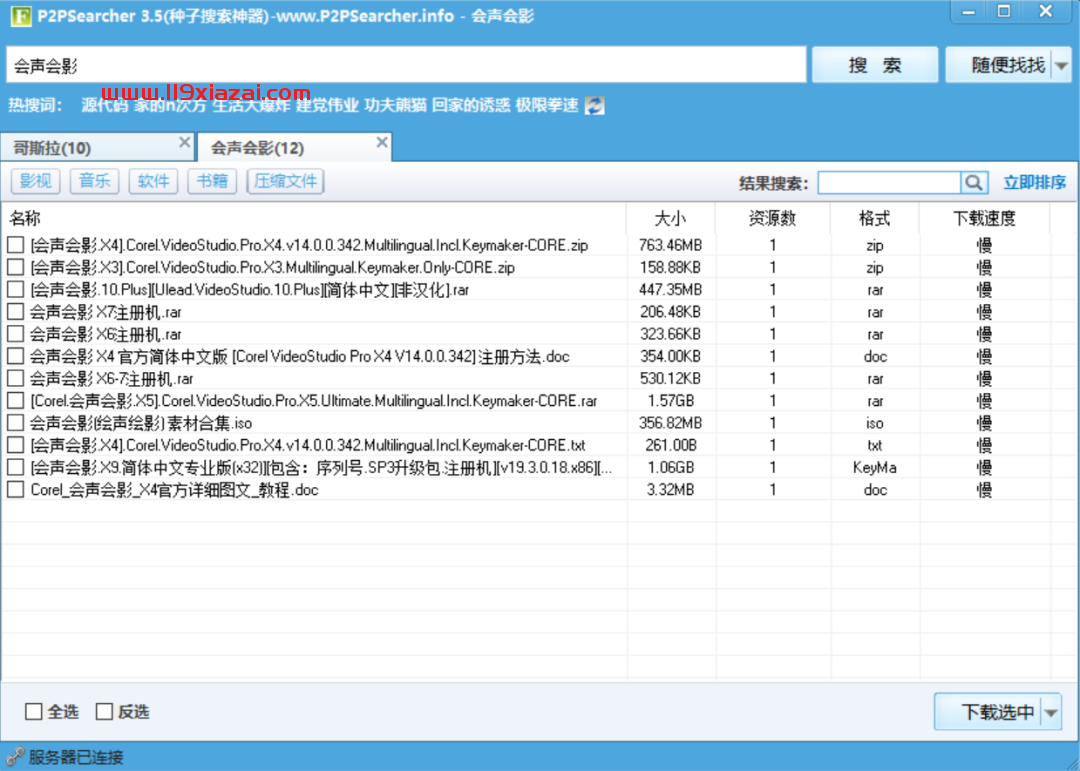
Task: Click the server connected link icon
Action: click(14, 757)
